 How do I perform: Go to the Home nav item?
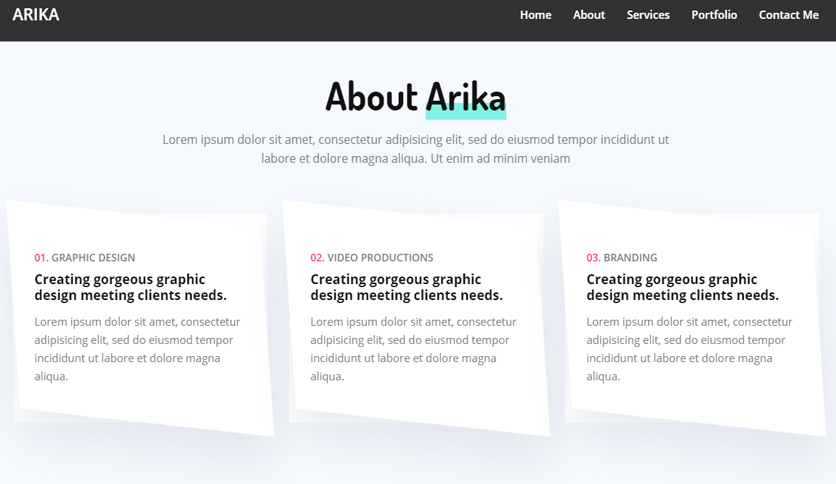point(535,15)
